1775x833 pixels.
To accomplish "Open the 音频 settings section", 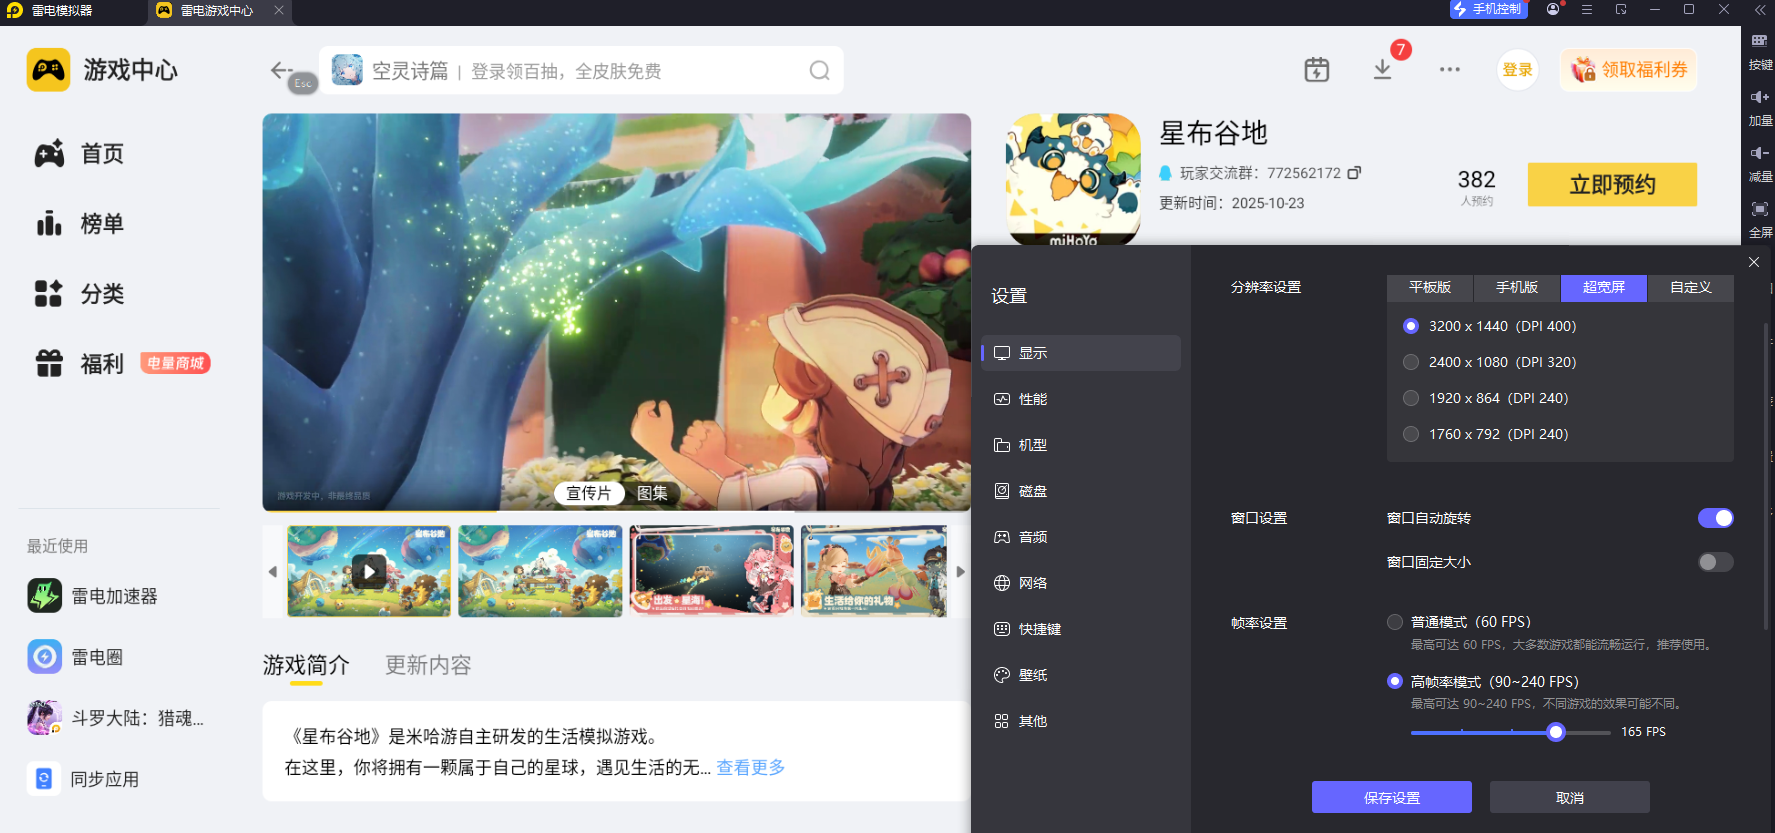I will click(1081, 537).
